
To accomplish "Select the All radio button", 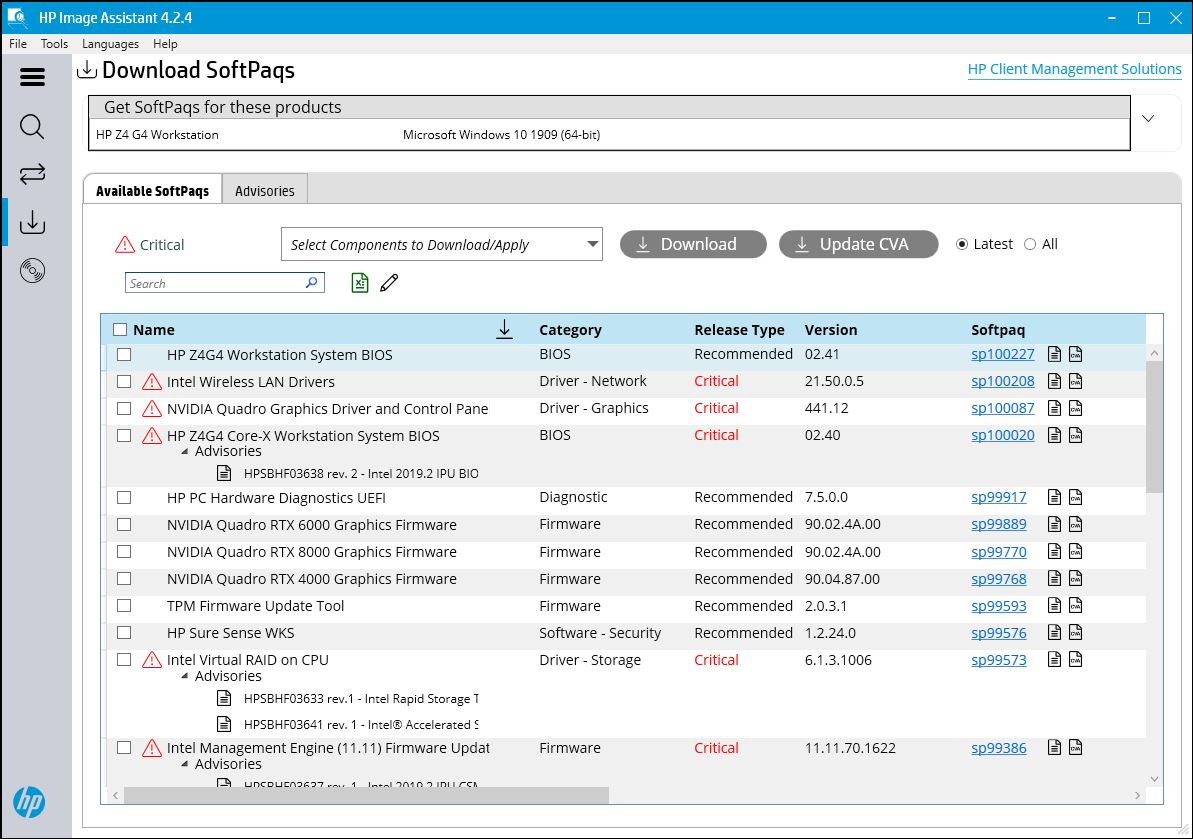I will pos(1030,244).
